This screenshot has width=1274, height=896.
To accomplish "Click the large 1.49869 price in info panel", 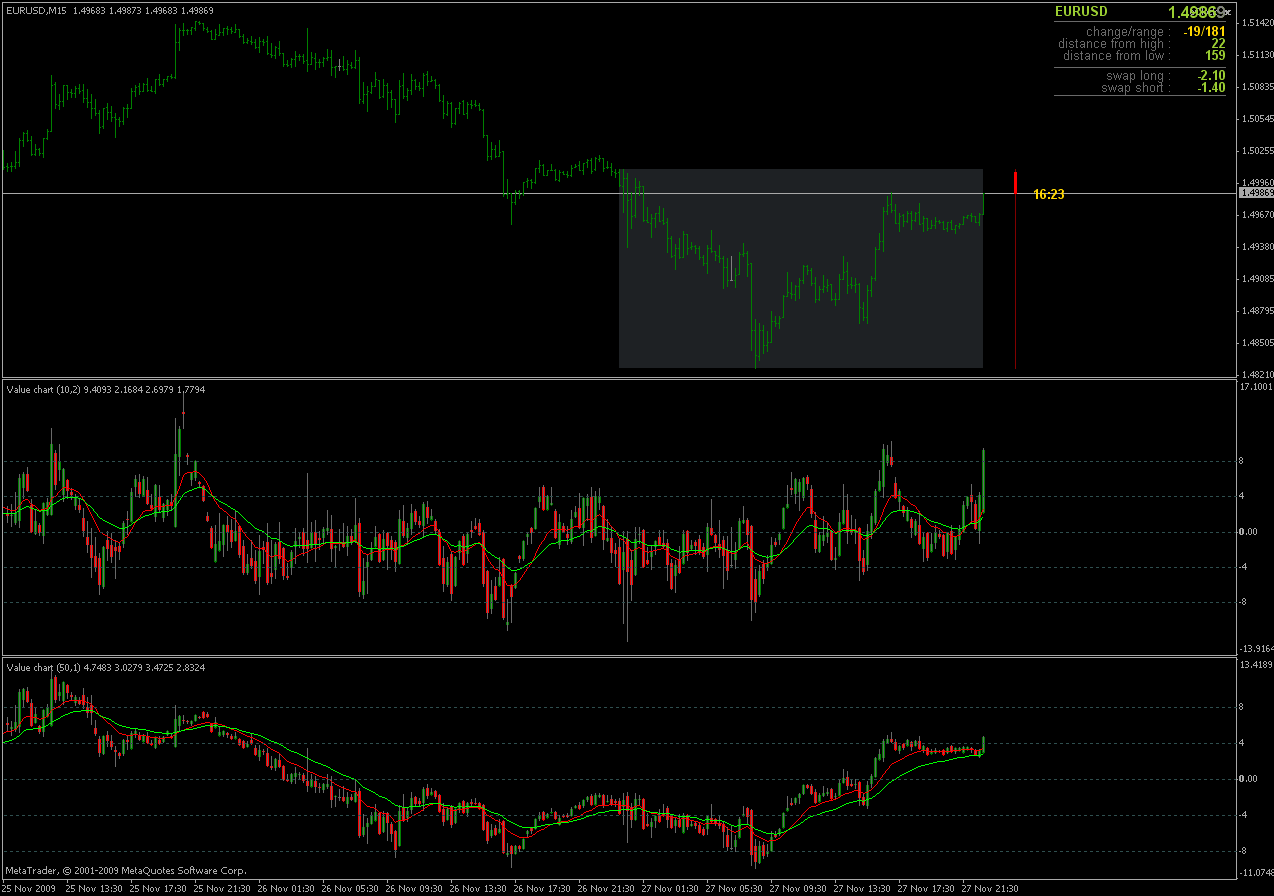I will click(x=1197, y=12).
